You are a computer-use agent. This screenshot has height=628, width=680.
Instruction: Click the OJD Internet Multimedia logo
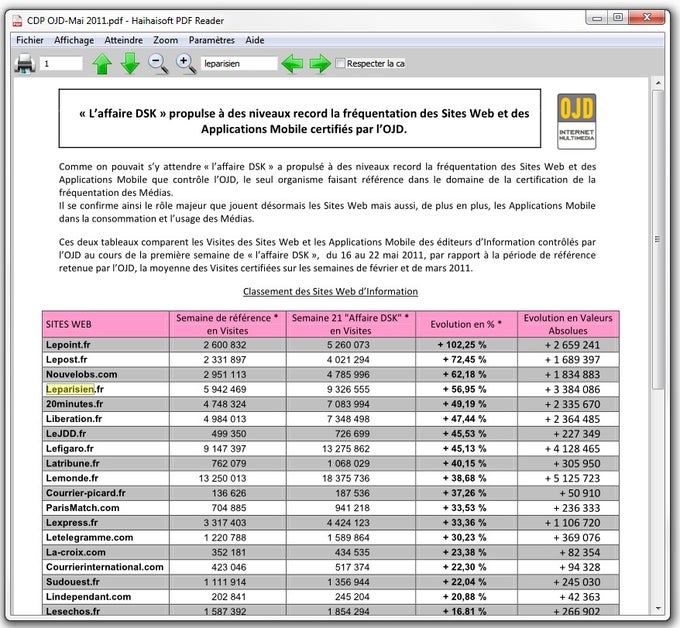coord(576,121)
